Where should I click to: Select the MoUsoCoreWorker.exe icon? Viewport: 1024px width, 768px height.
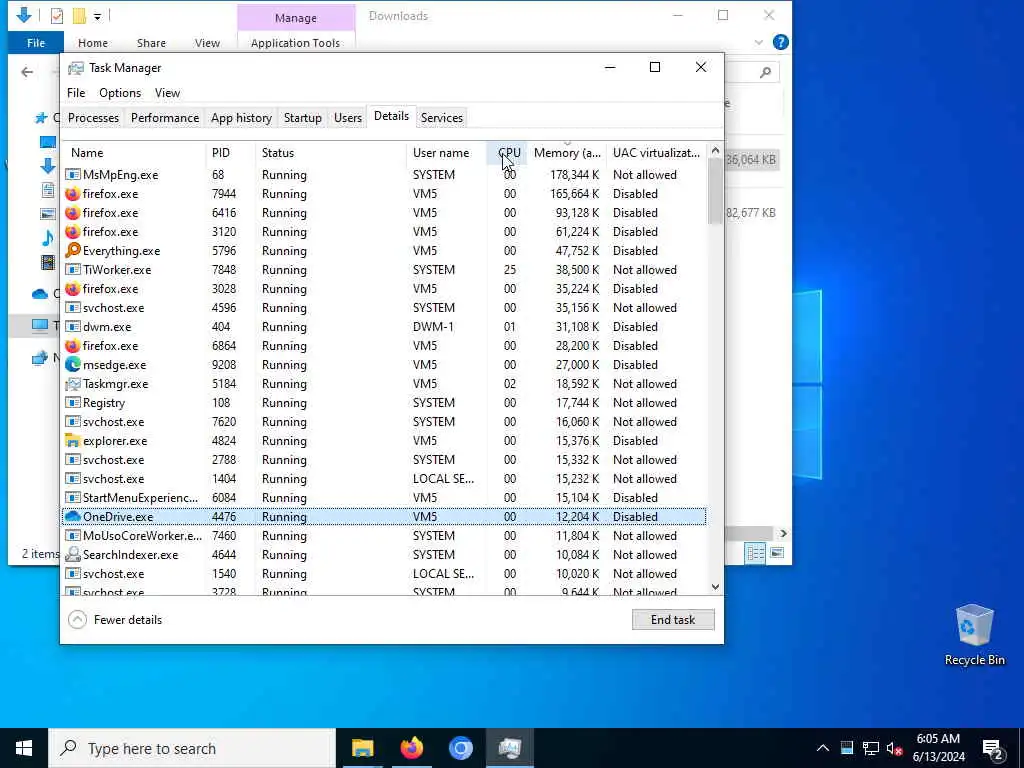pos(72,536)
